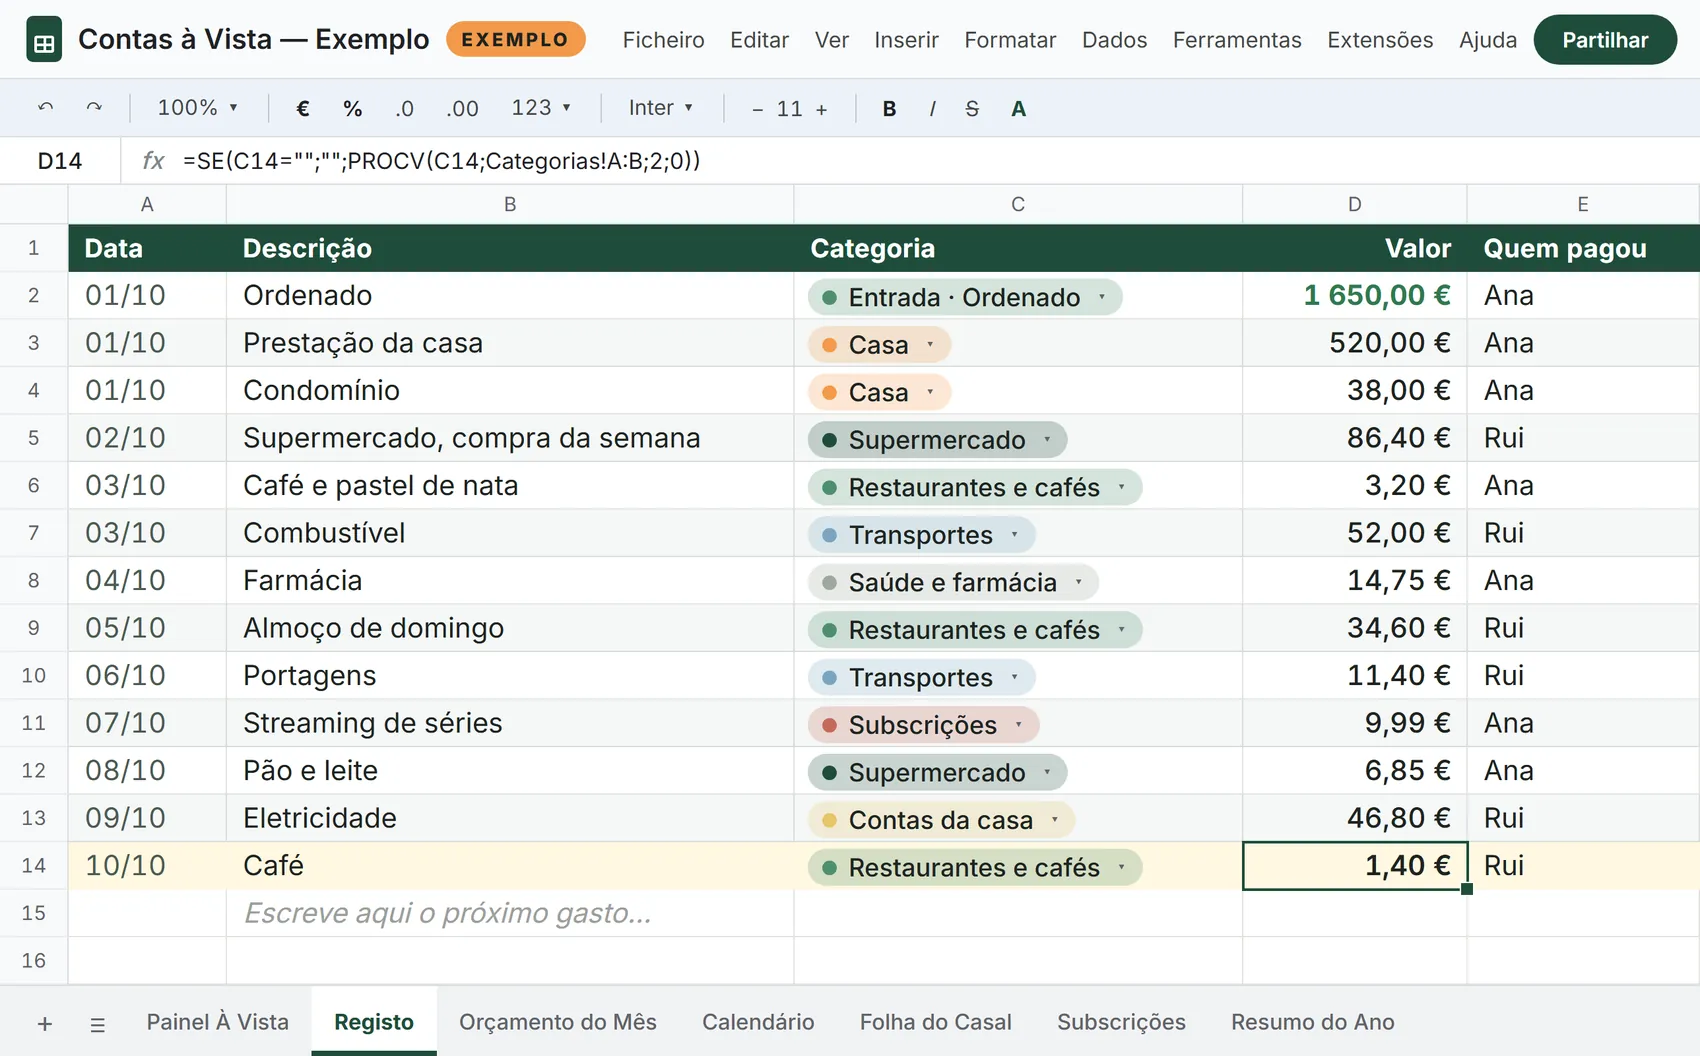This screenshot has width=1700, height=1056.
Task: Increase decimal places (.00)
Action: (462, 108)
